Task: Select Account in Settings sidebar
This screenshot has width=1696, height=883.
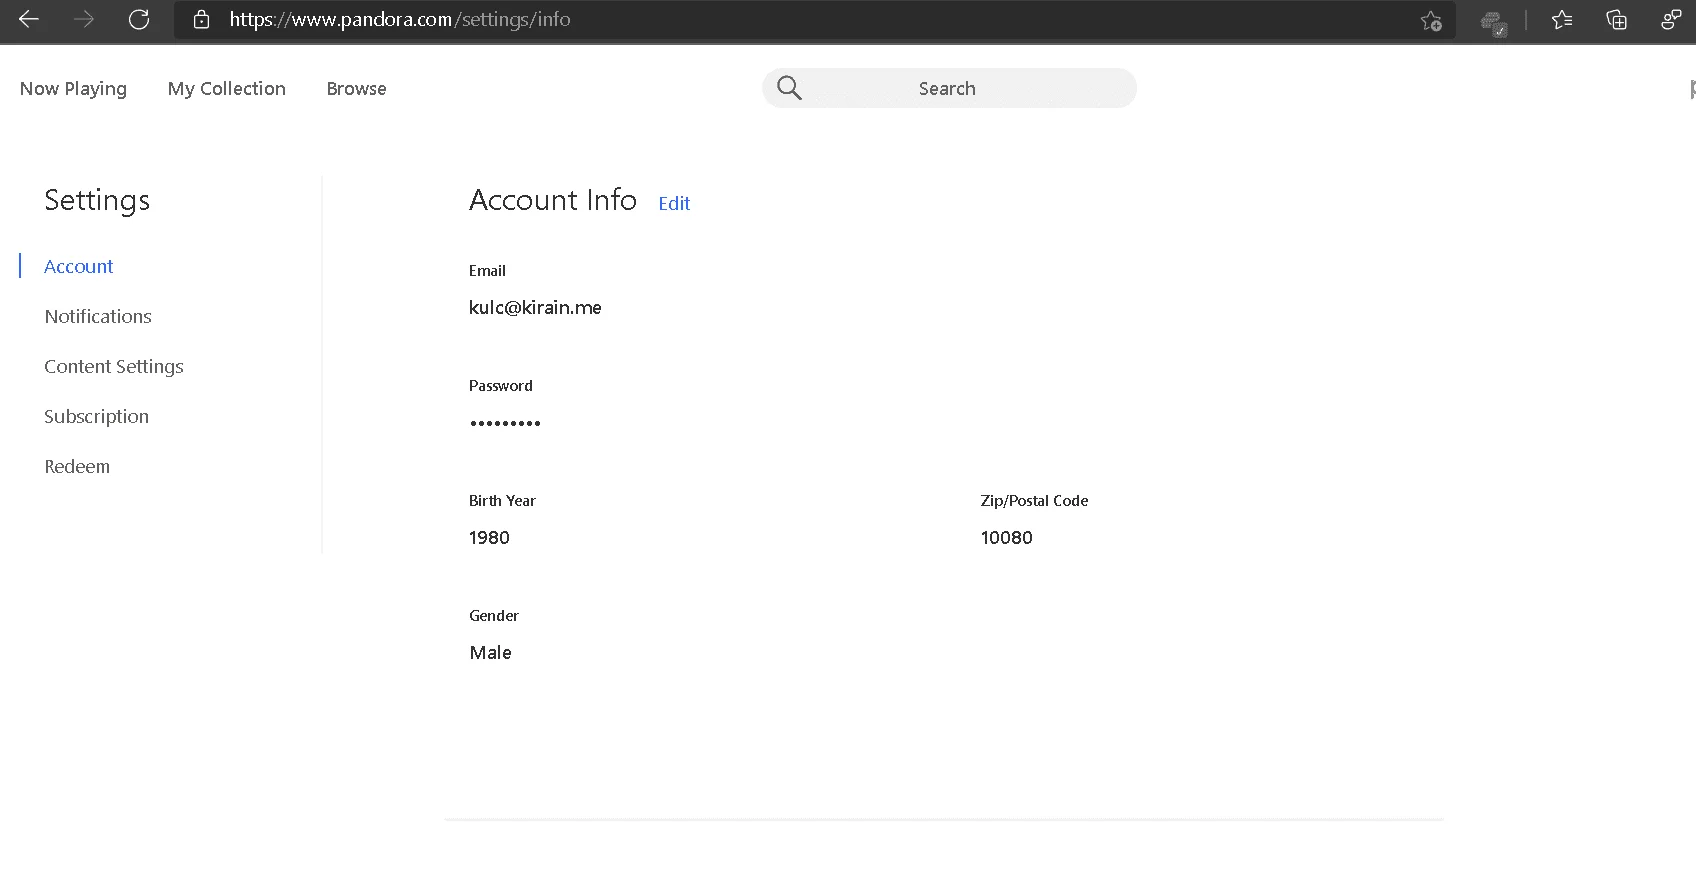Action: [x=79, y=266]
